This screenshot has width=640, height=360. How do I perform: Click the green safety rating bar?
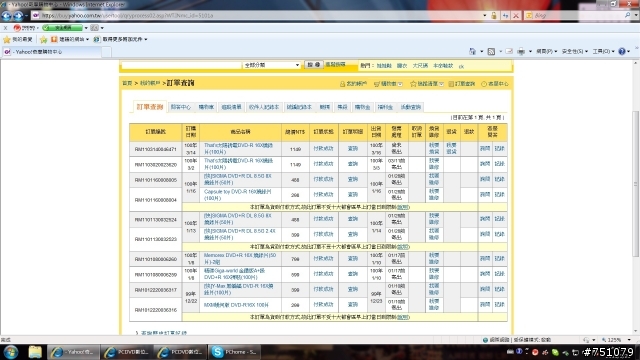click(62, 28)
